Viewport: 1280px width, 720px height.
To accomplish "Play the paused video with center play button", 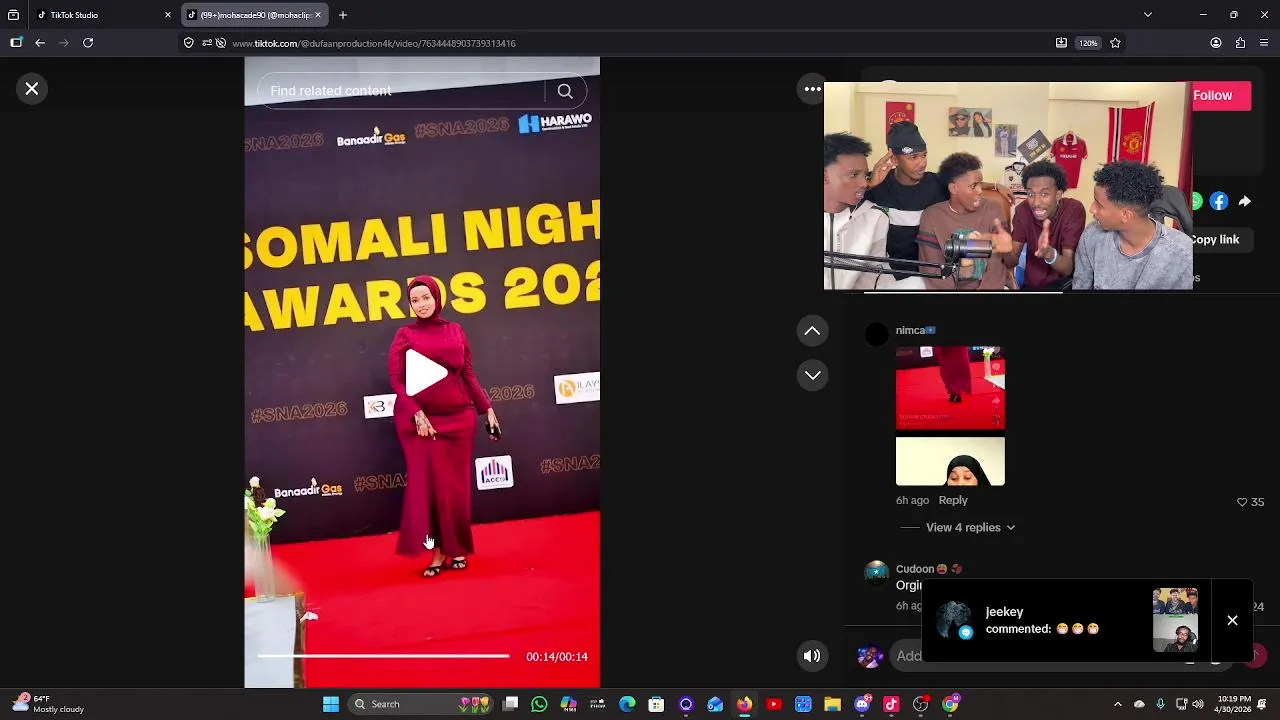I will point(426,372).
